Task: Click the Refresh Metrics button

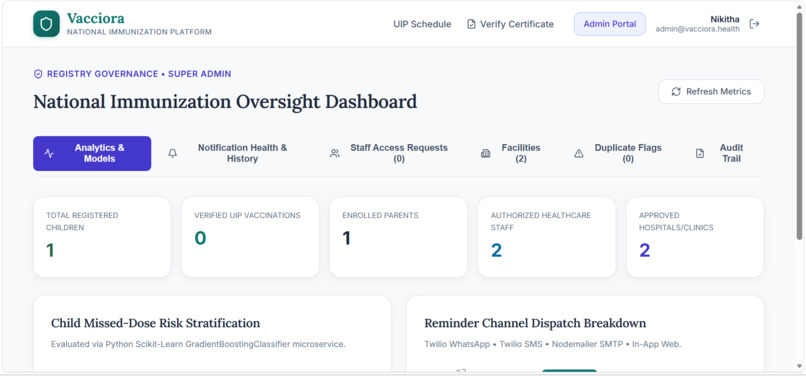Action: point(711,92)
